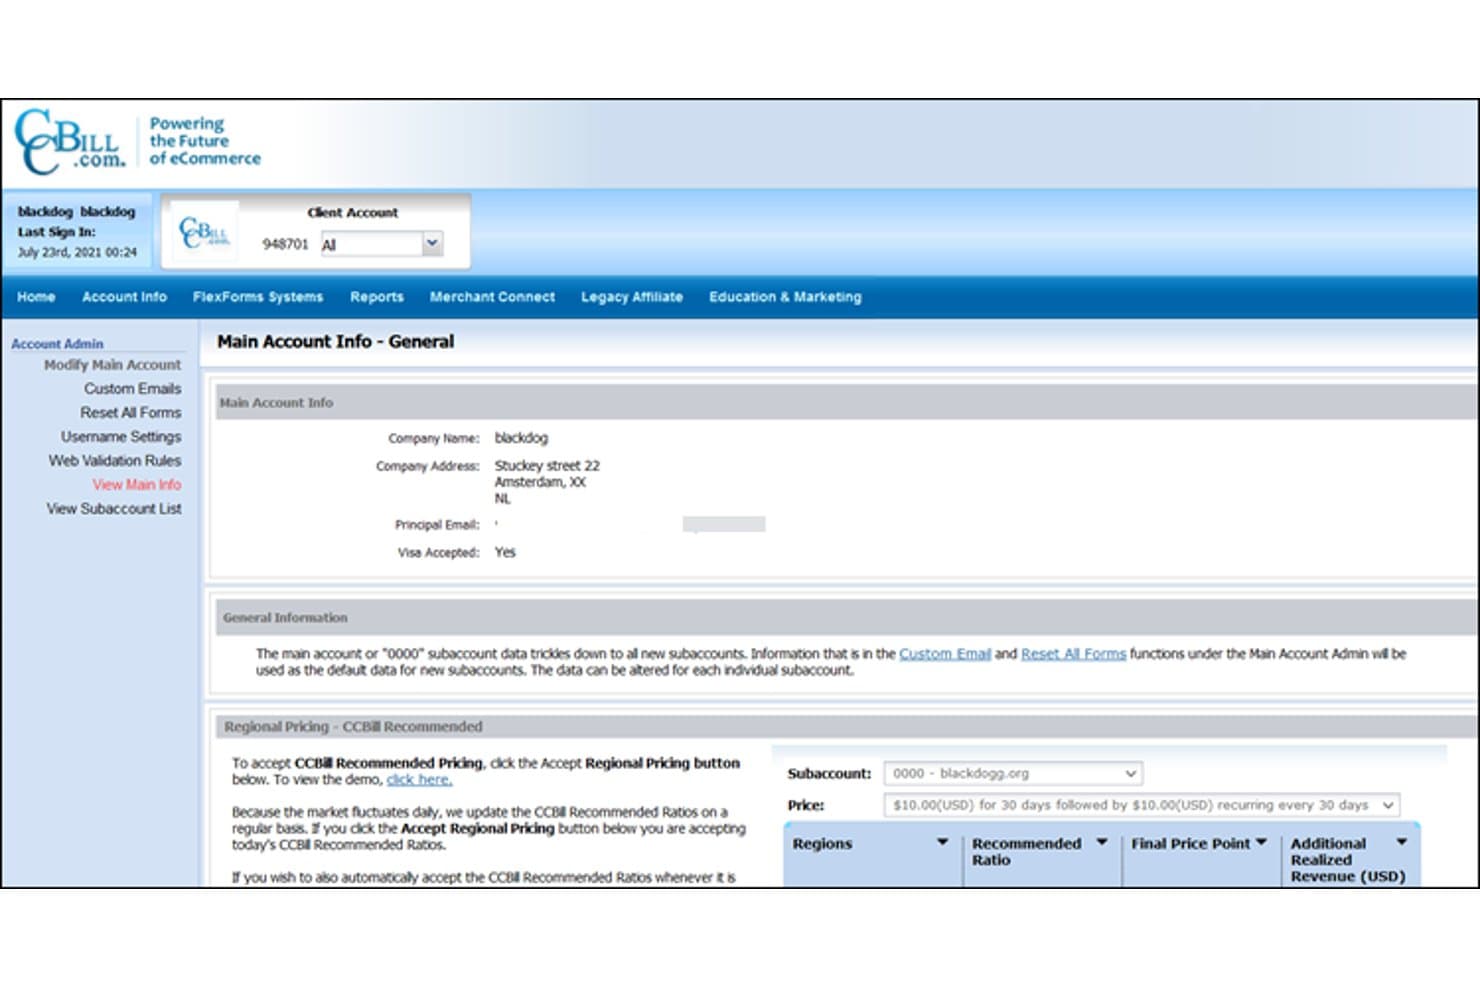Select Reset All Forms in the left sidebar

click(x=131, y=413)
